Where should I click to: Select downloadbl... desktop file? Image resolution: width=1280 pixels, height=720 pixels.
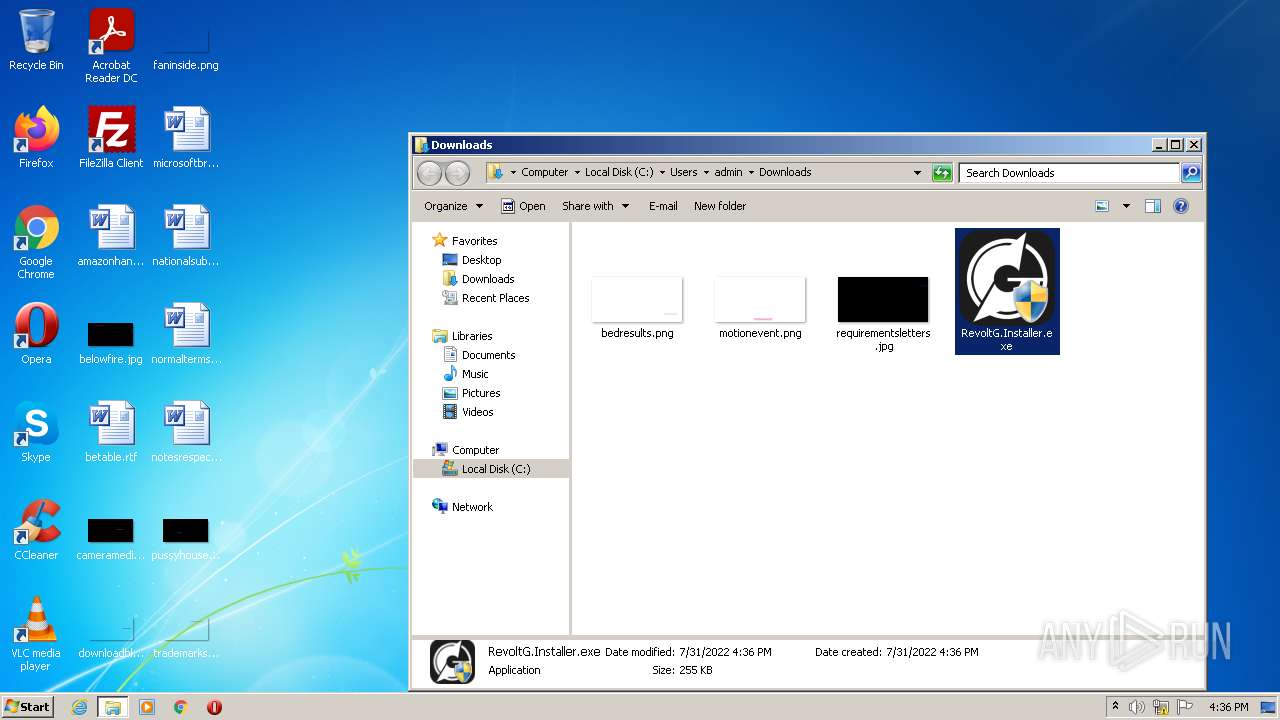coord(111,636)
